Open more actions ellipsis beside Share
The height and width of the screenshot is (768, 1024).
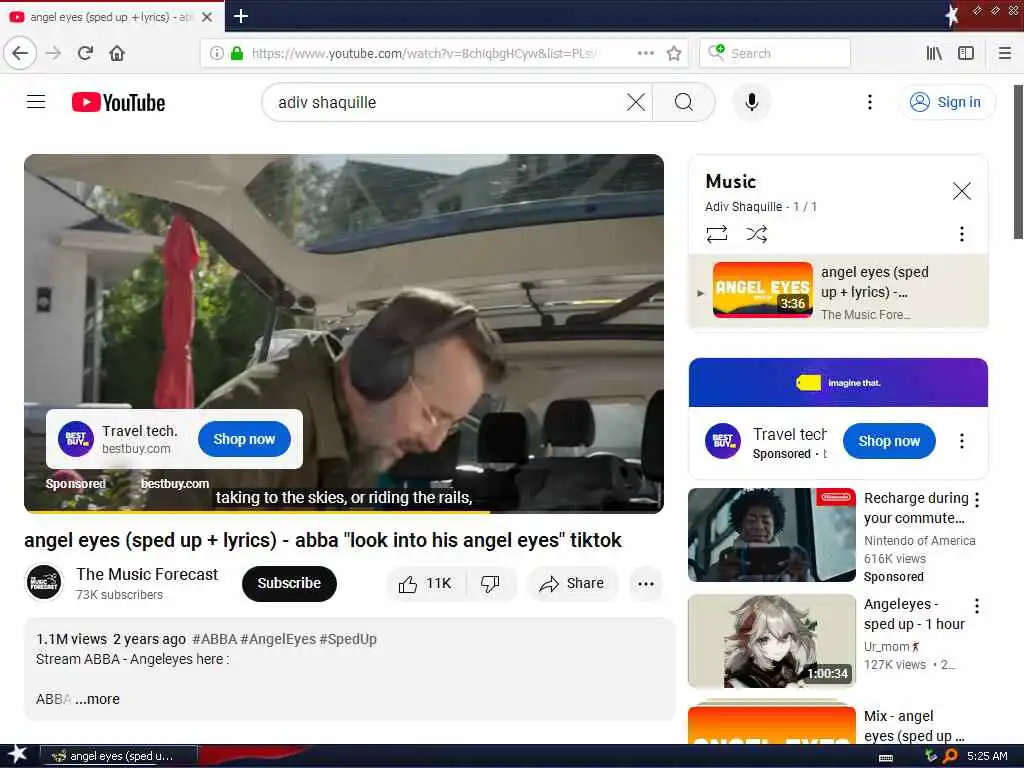pos(646,584)
